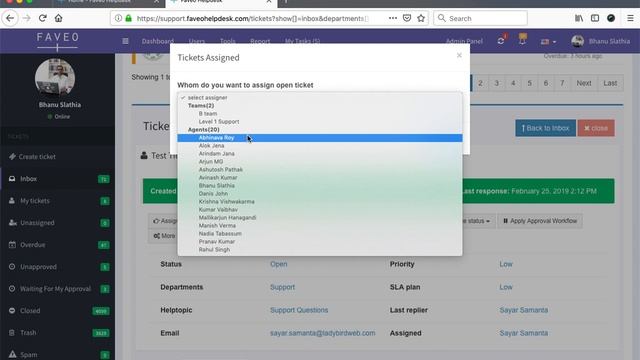This screenshot has height=360, width=640.
Task: Open page actions three-dot menu
Action: coord(393,18)
